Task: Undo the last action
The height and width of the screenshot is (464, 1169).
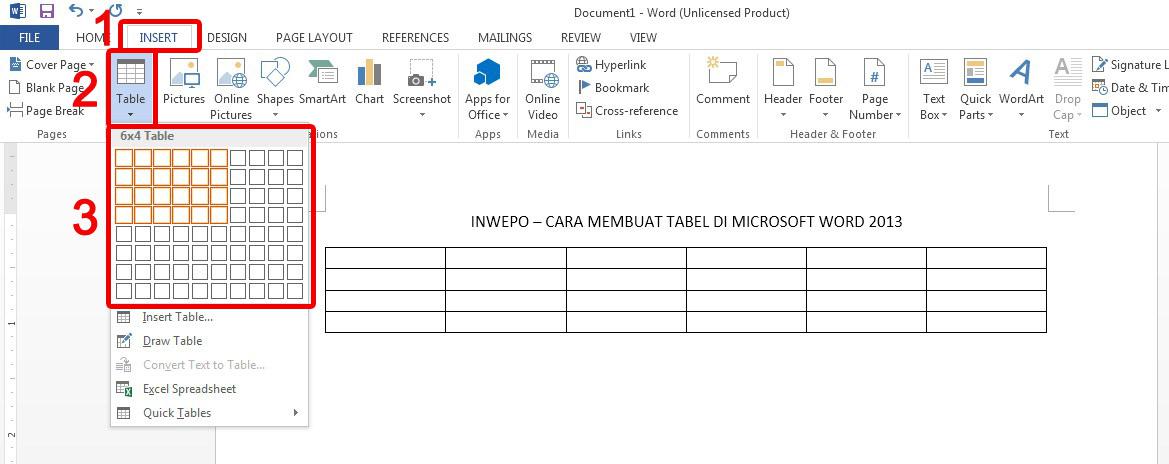Action: [x=75, y=11]
